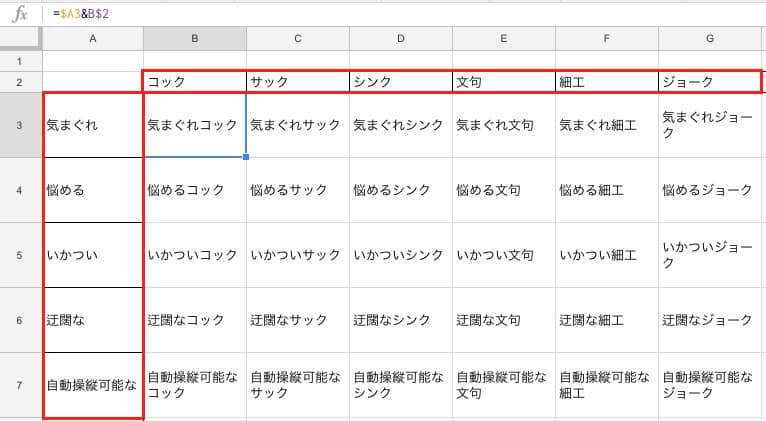Click cell 迂闊なコック

coord(195,320)
